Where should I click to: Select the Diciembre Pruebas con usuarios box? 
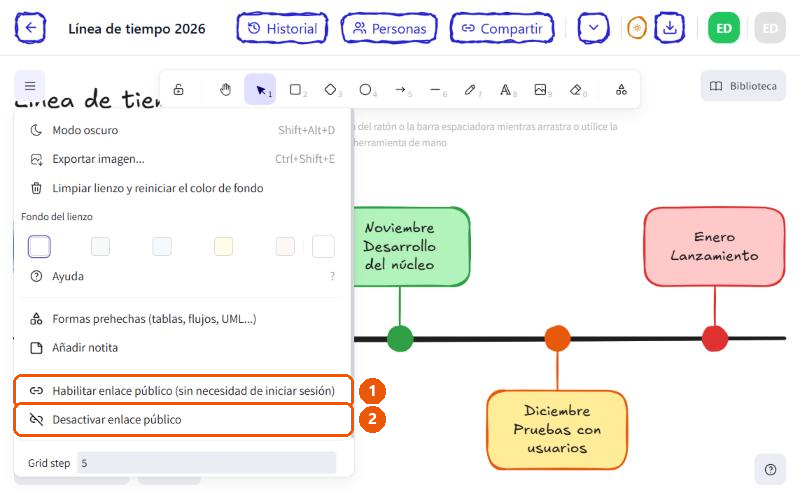click(557, 430)
